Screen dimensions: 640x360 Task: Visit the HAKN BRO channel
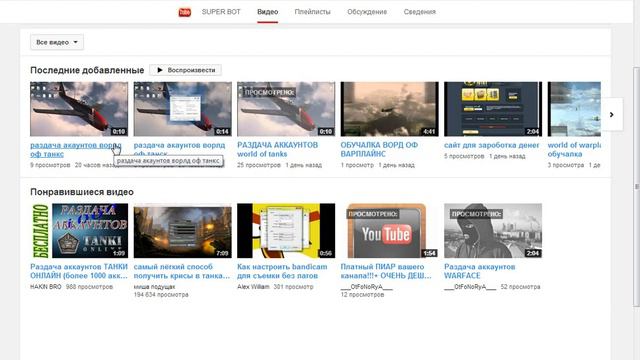[x=46, y=287]
